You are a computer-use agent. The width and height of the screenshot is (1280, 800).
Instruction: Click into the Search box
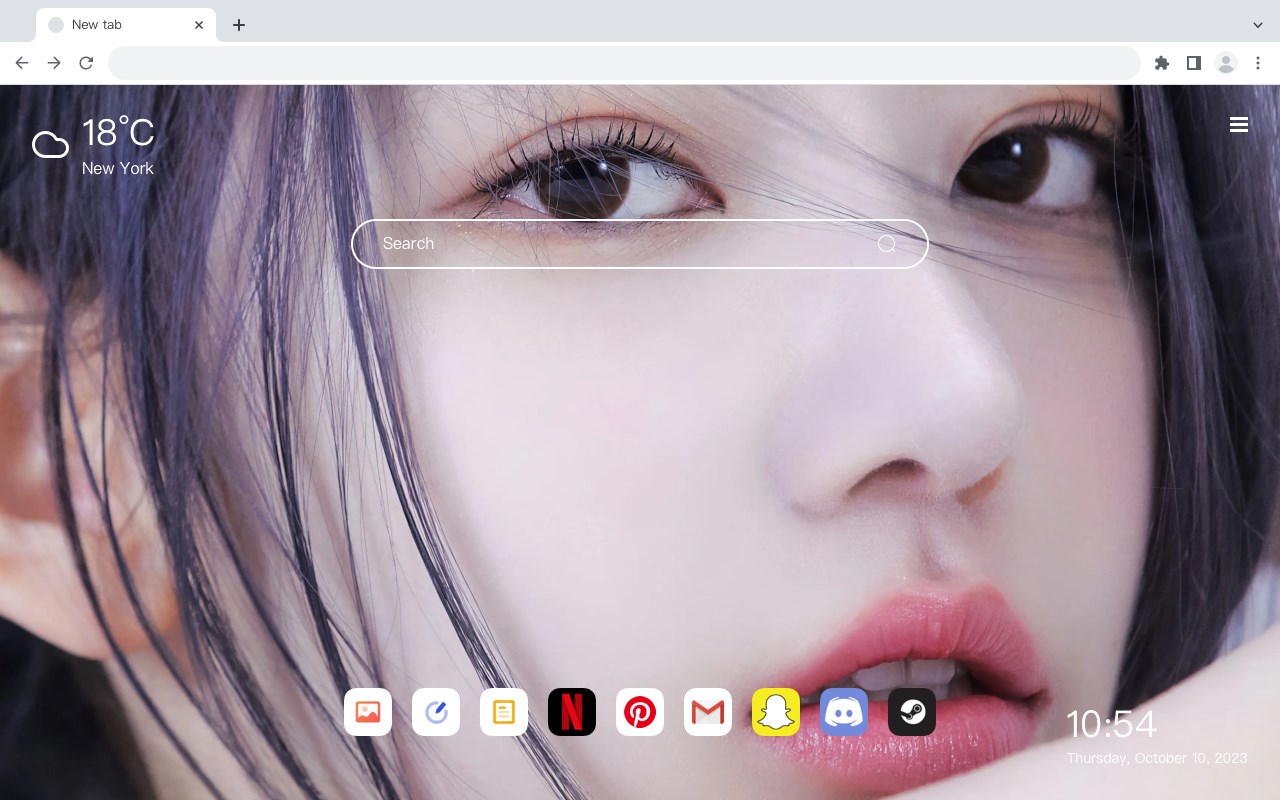(x=640, y=244)
